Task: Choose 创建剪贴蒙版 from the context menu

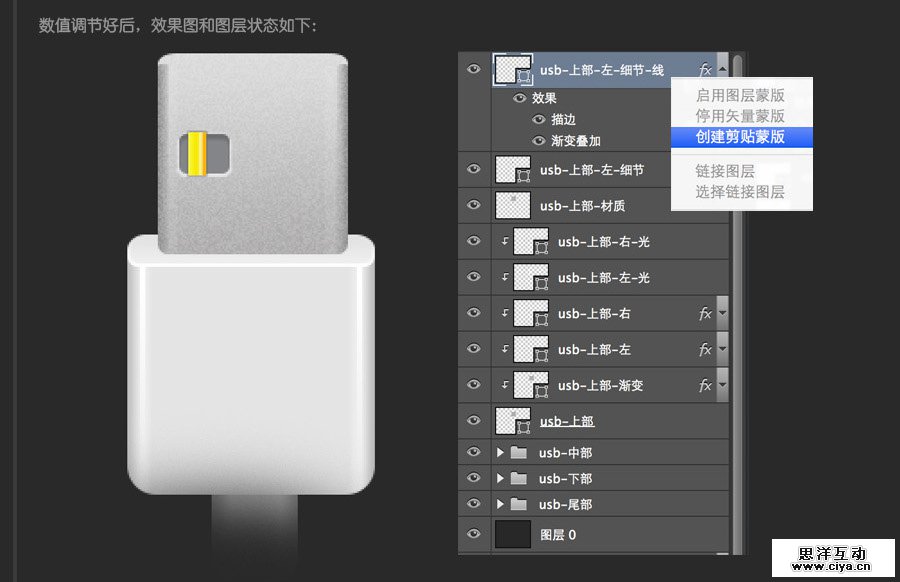Action: (742, 137)
